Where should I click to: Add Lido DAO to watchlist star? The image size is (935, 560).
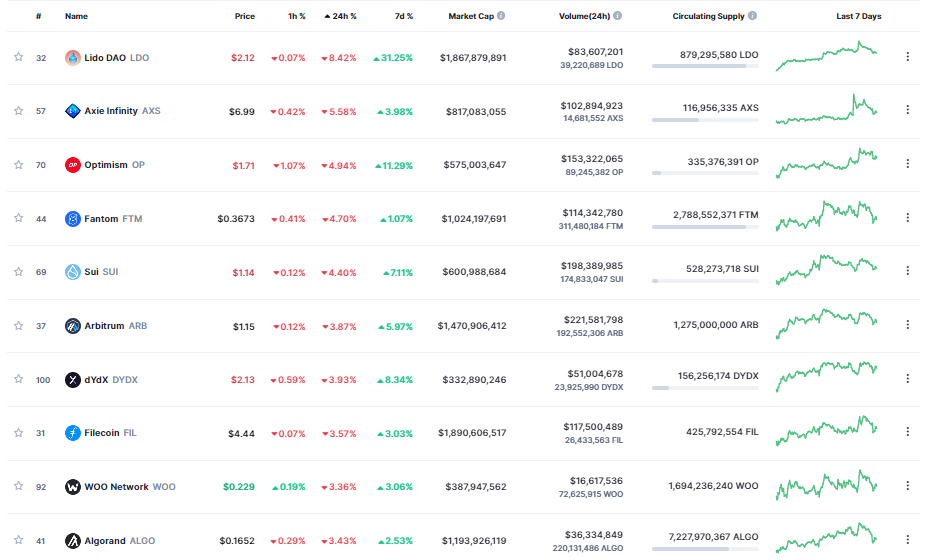[18, 58]
